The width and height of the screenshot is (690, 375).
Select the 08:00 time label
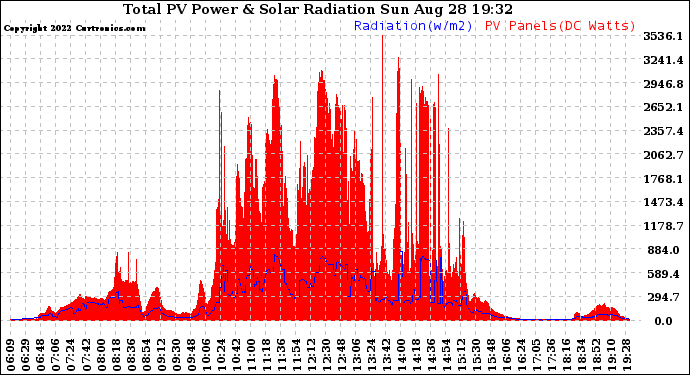(x=101, y=355)
